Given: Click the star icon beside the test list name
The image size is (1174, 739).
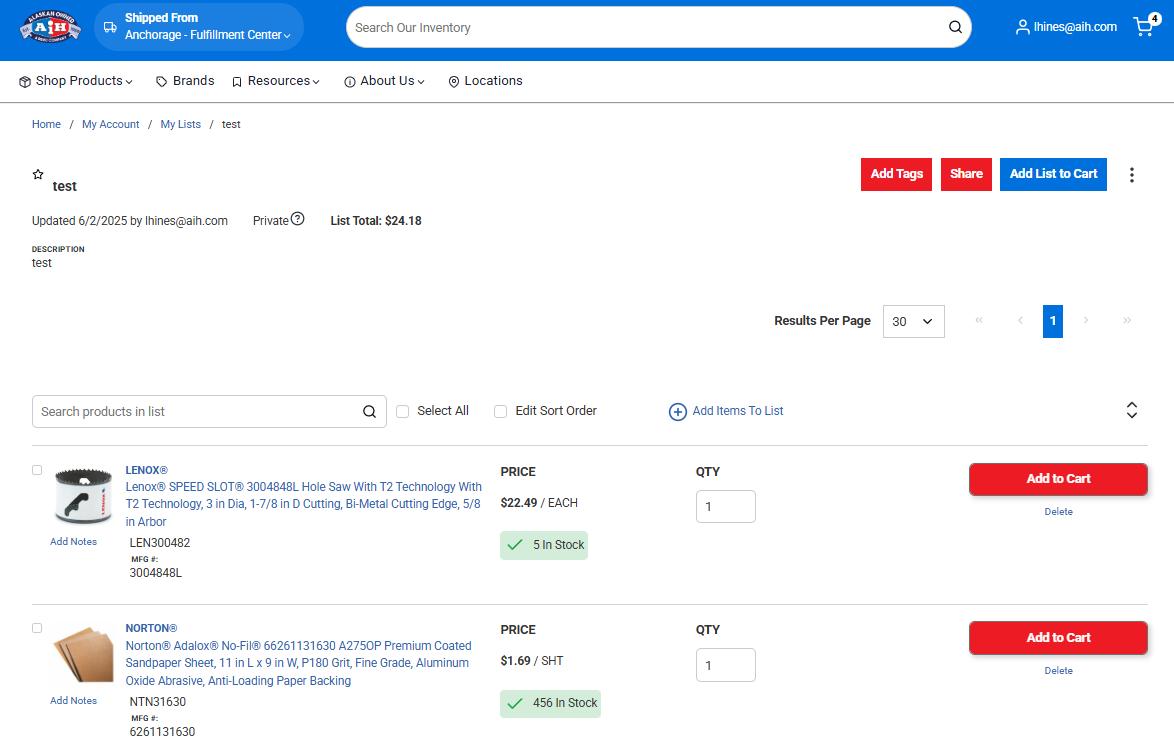Looking at the screenshot, I should pos(37,174).
